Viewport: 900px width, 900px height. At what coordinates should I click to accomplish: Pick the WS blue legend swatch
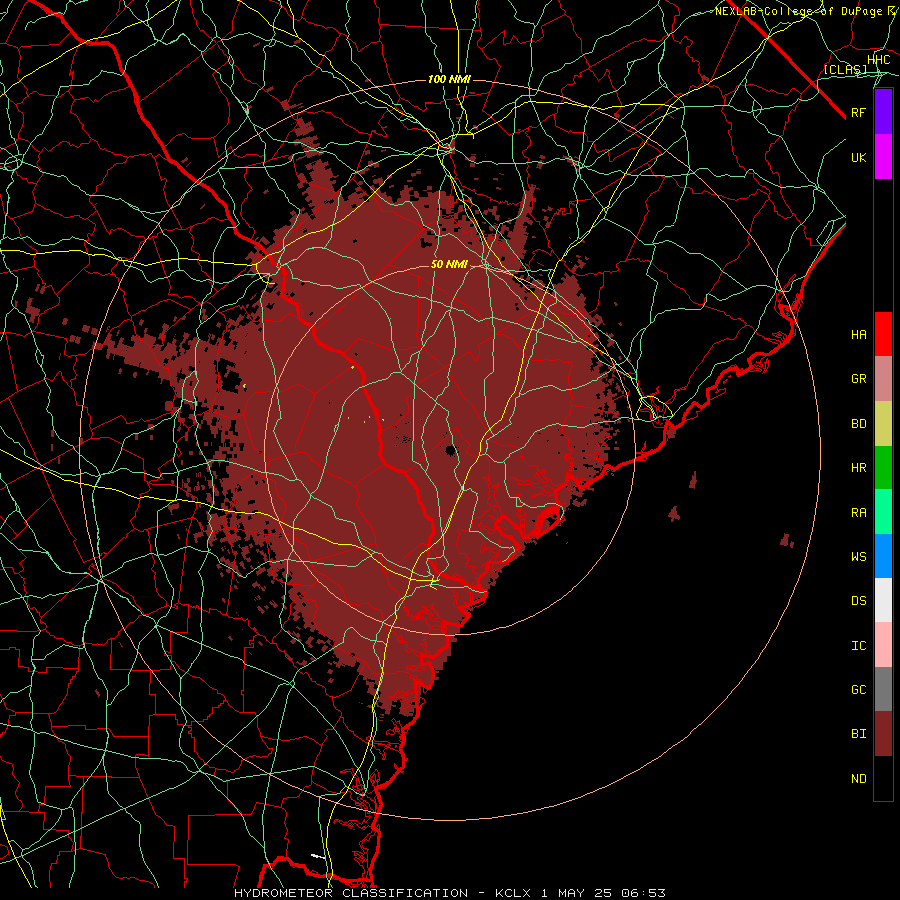click(883, 556)
